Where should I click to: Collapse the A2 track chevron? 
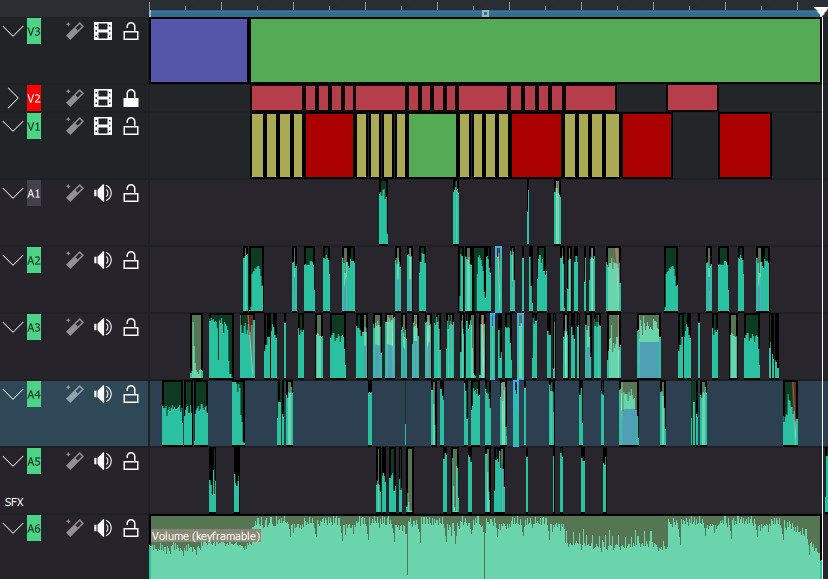[x=13, y=260]
